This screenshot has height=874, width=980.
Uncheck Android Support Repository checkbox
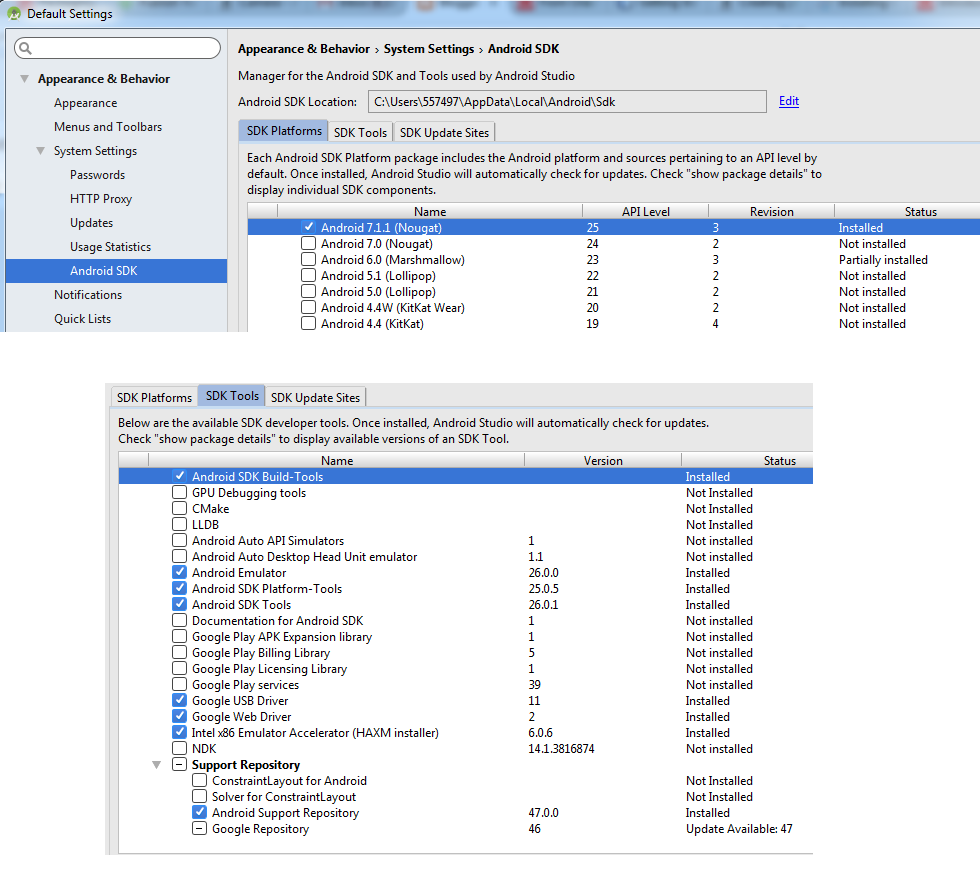[199, 812]
